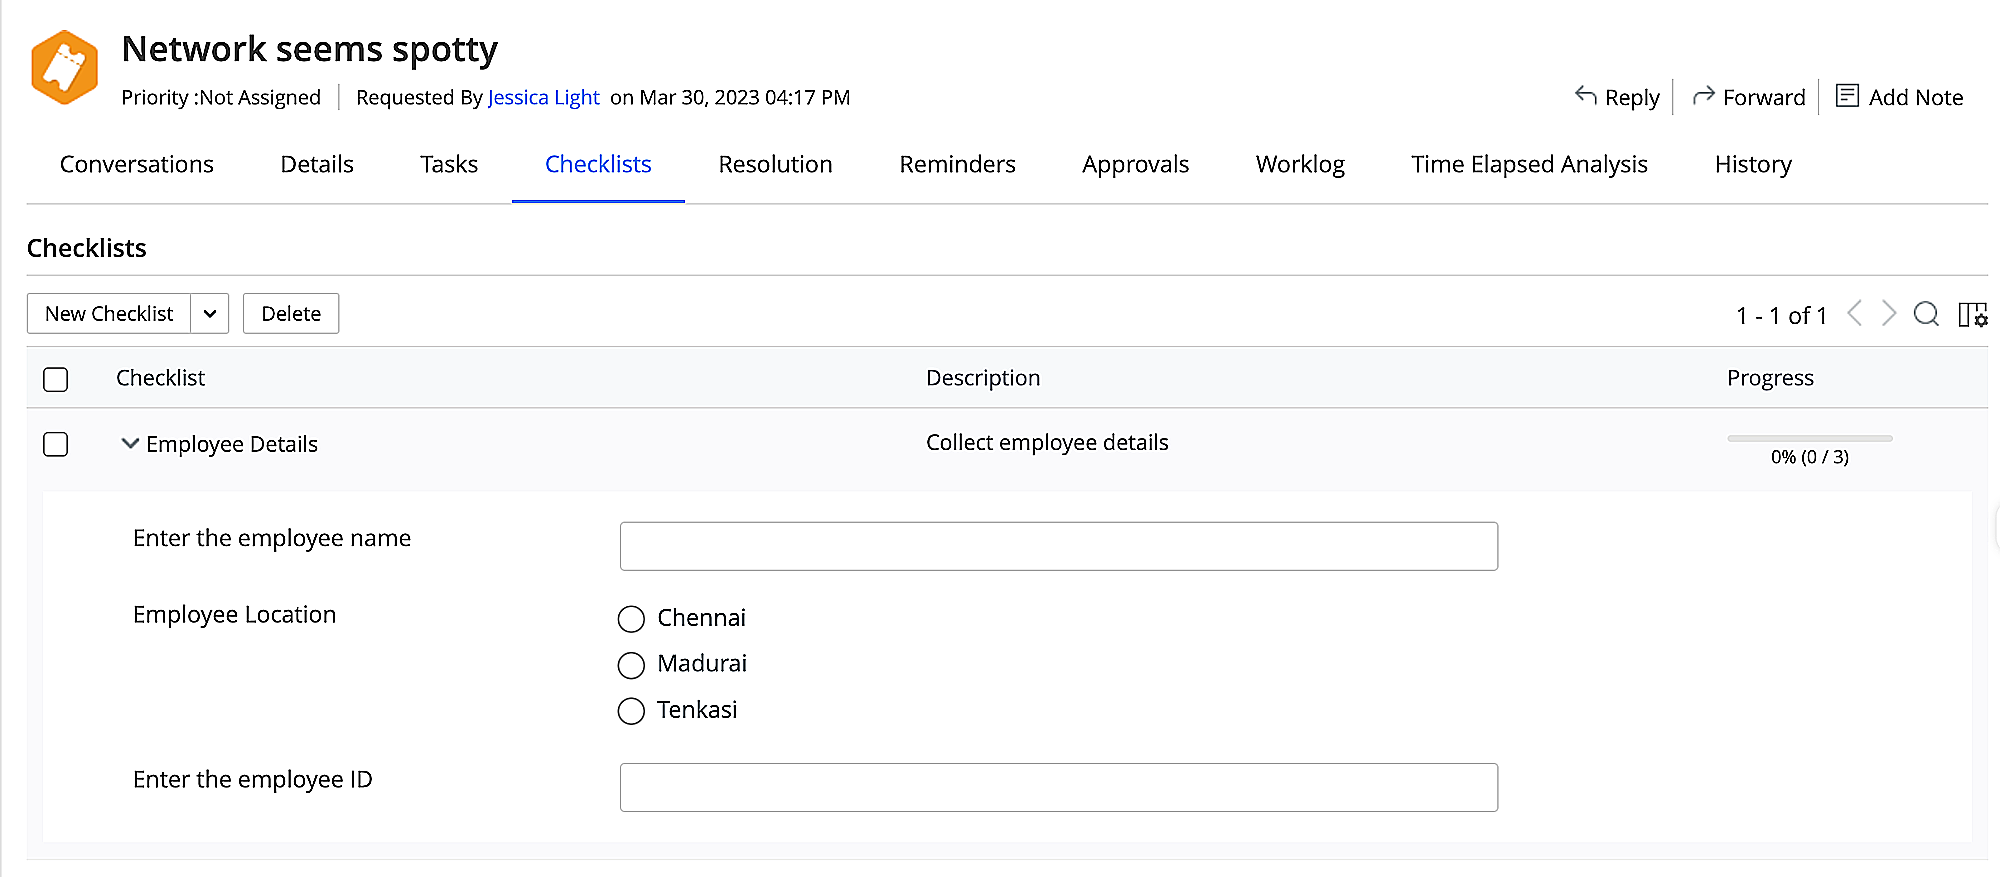
Task: Click the Employee Details progress bar
Action: tap(1809, 439)
